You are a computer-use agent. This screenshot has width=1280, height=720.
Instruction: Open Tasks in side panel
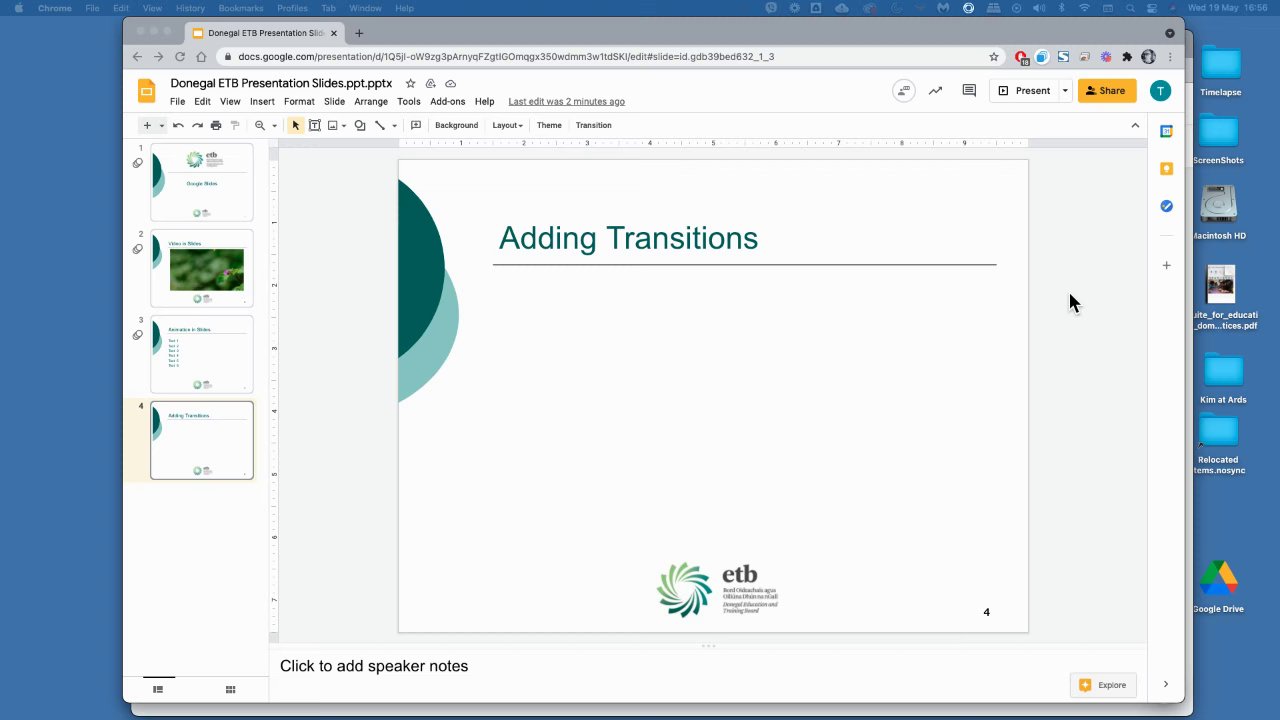tap(1166, 206)
